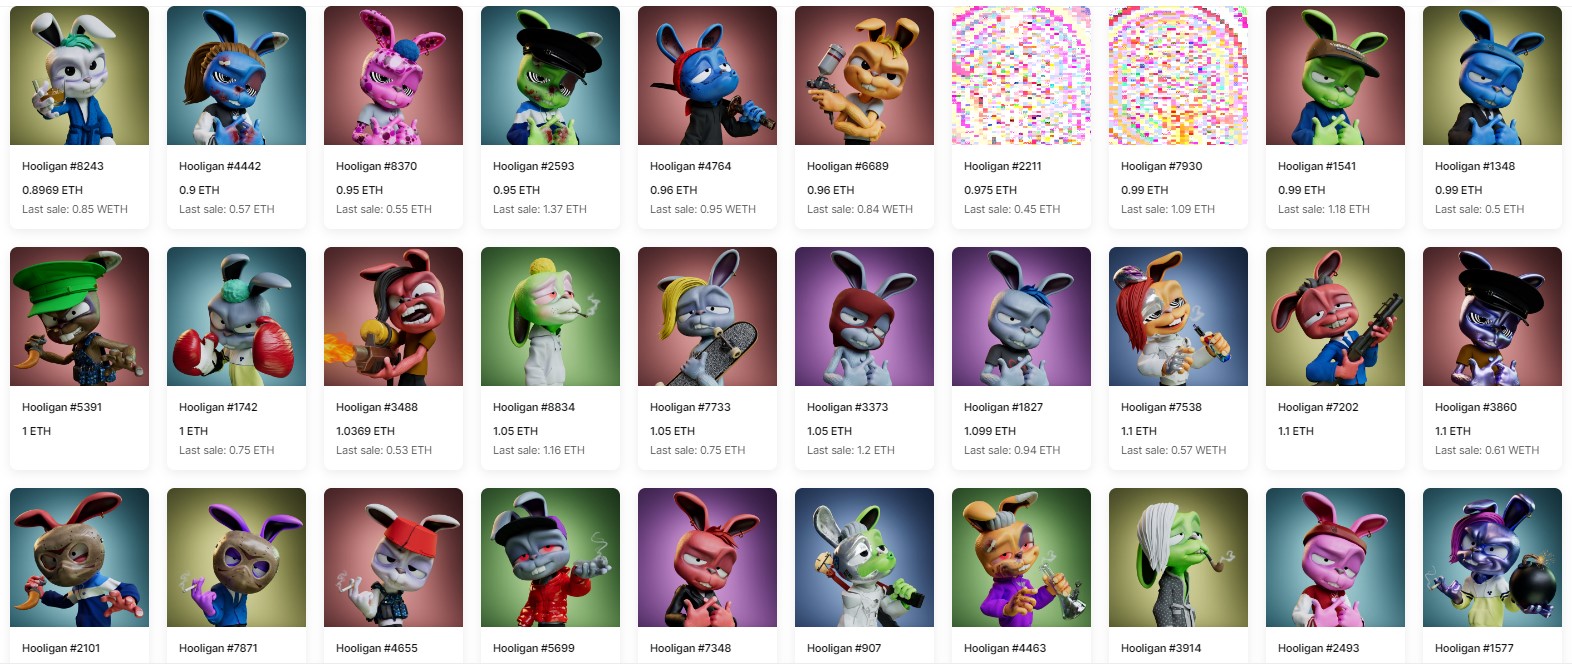Viewport: 1572px width, 665px height.
Task: Click the Hooligan #7538 title text
Action: click(1161, 407)
